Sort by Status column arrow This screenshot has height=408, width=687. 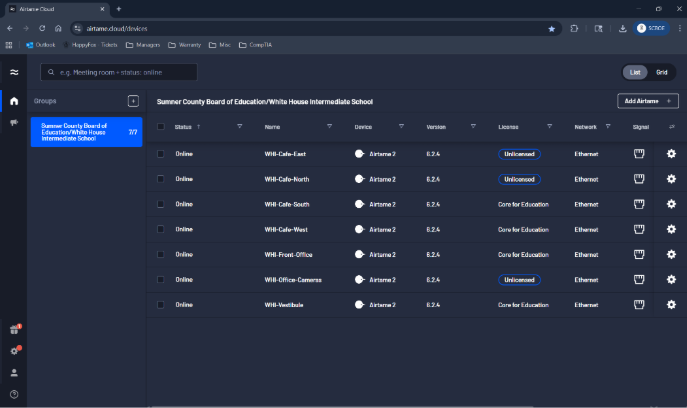pos(198,127)
